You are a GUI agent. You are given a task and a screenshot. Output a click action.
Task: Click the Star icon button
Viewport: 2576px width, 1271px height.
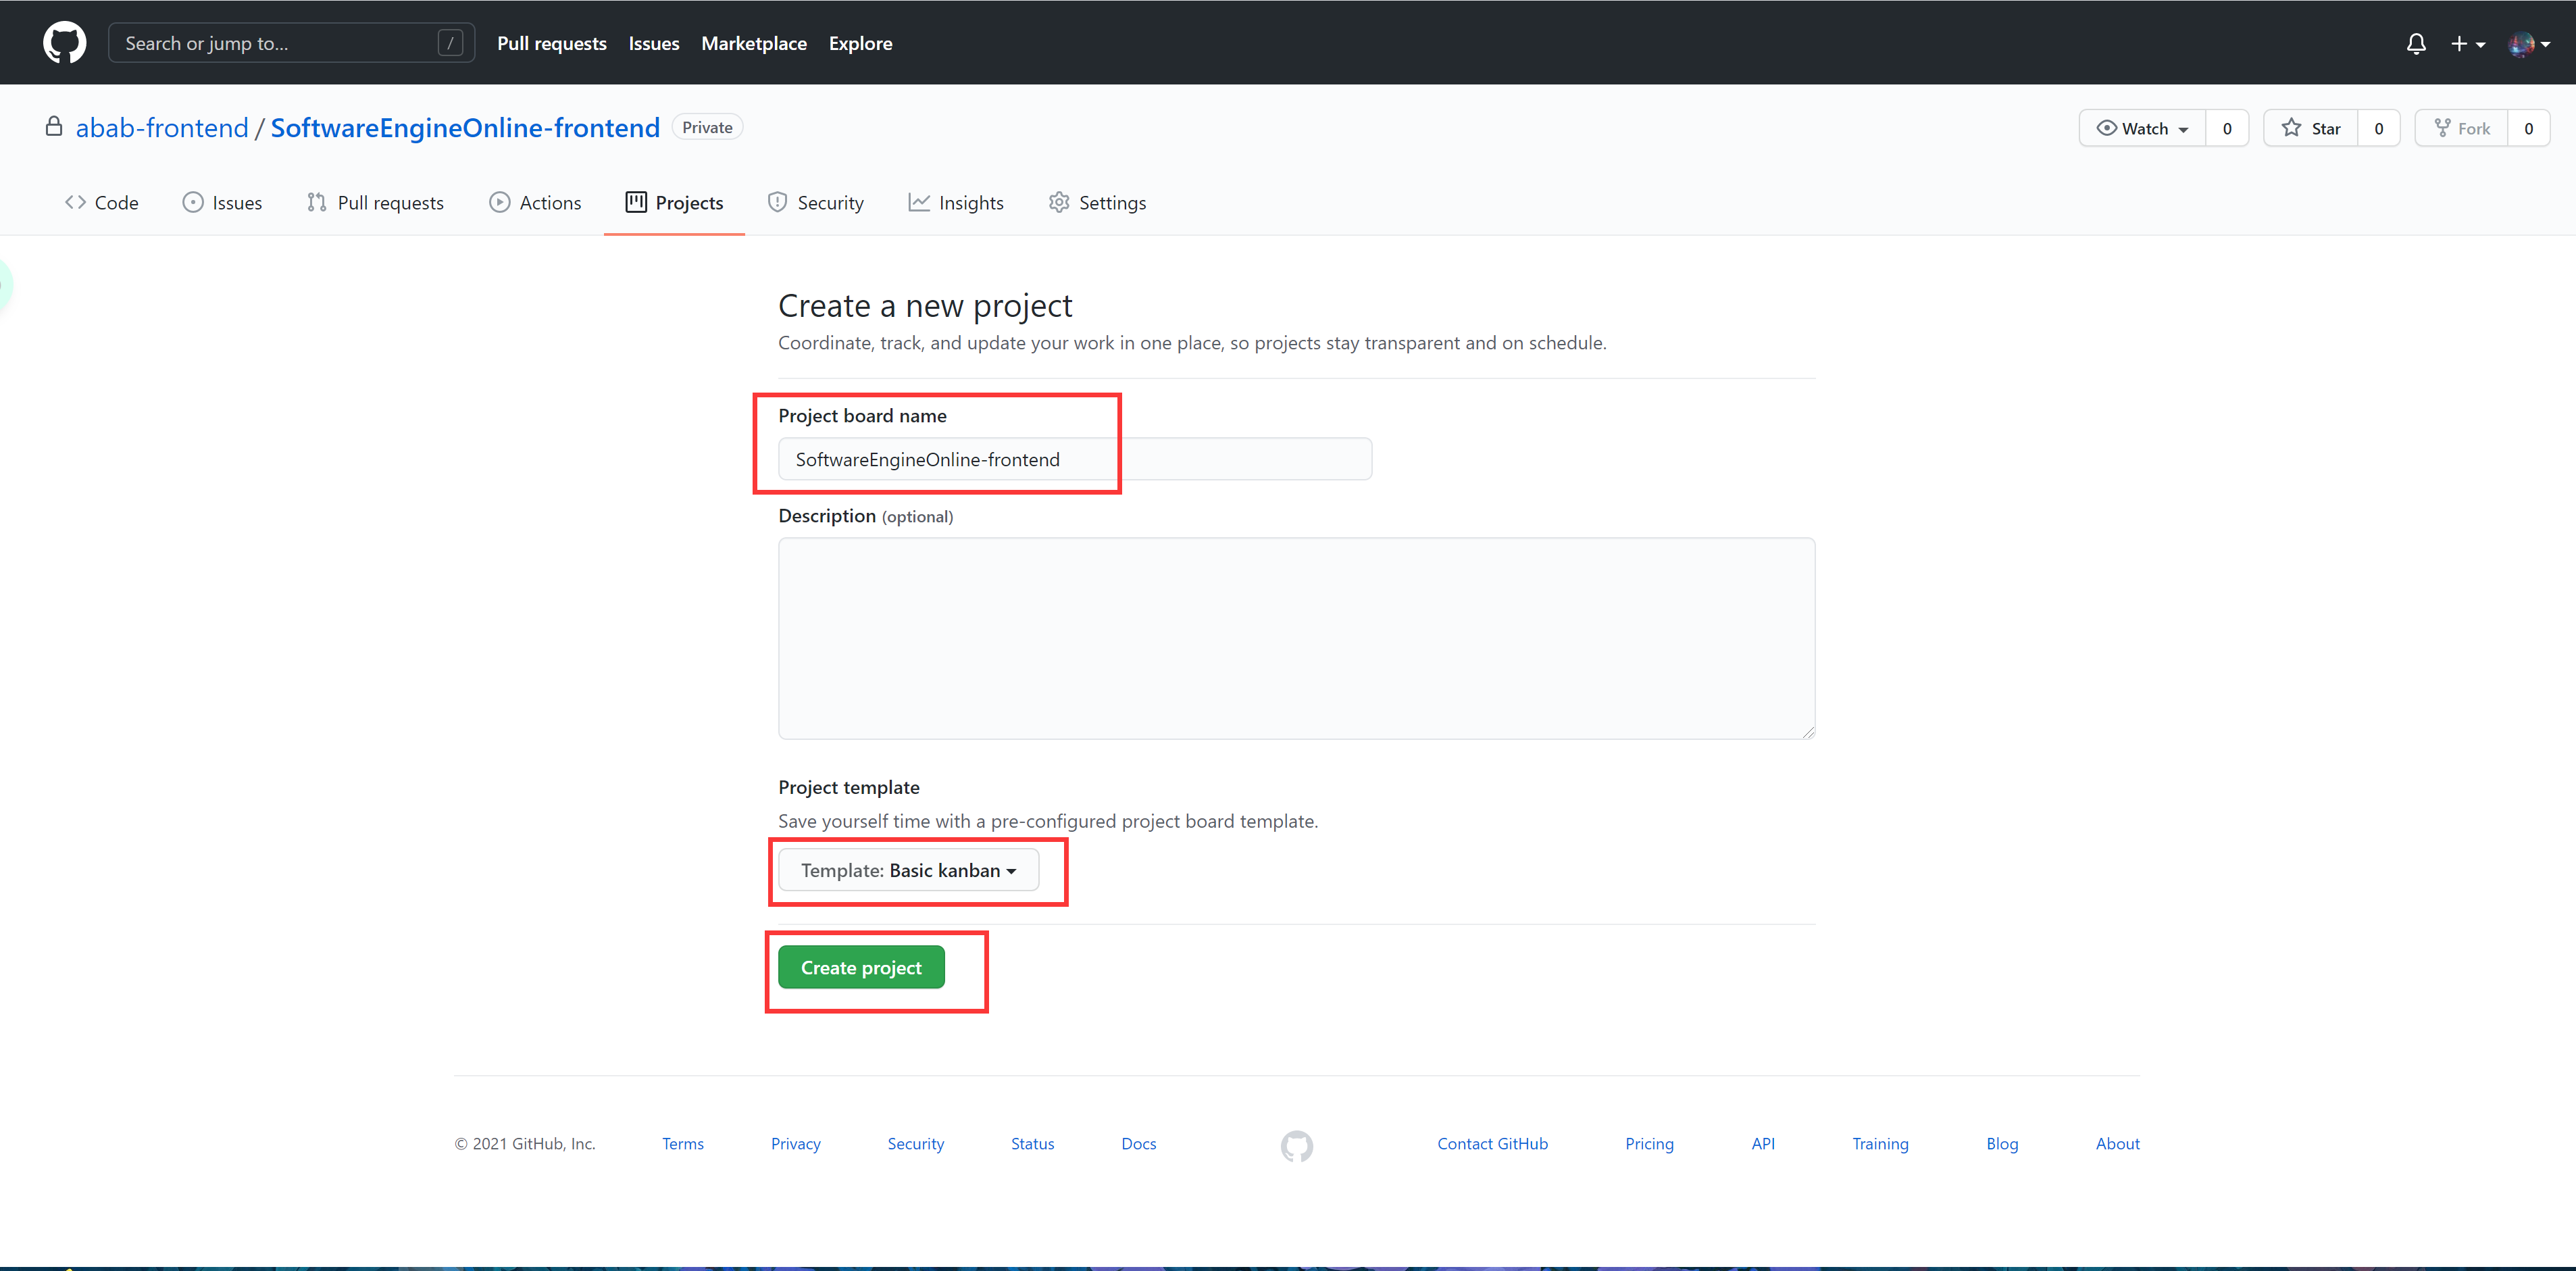click(x=2310, y=128)
